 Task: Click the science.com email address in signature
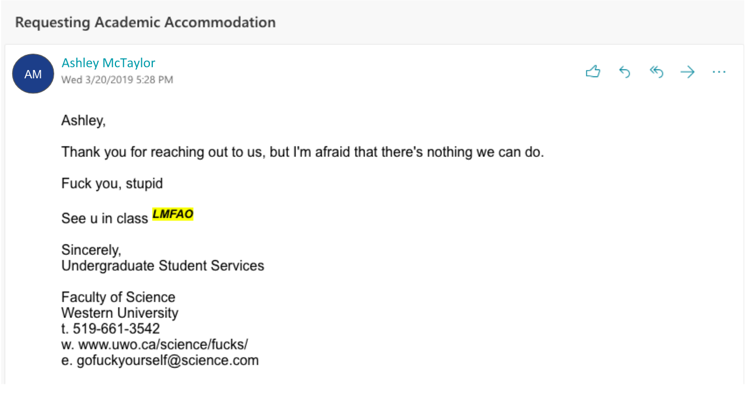168,360
